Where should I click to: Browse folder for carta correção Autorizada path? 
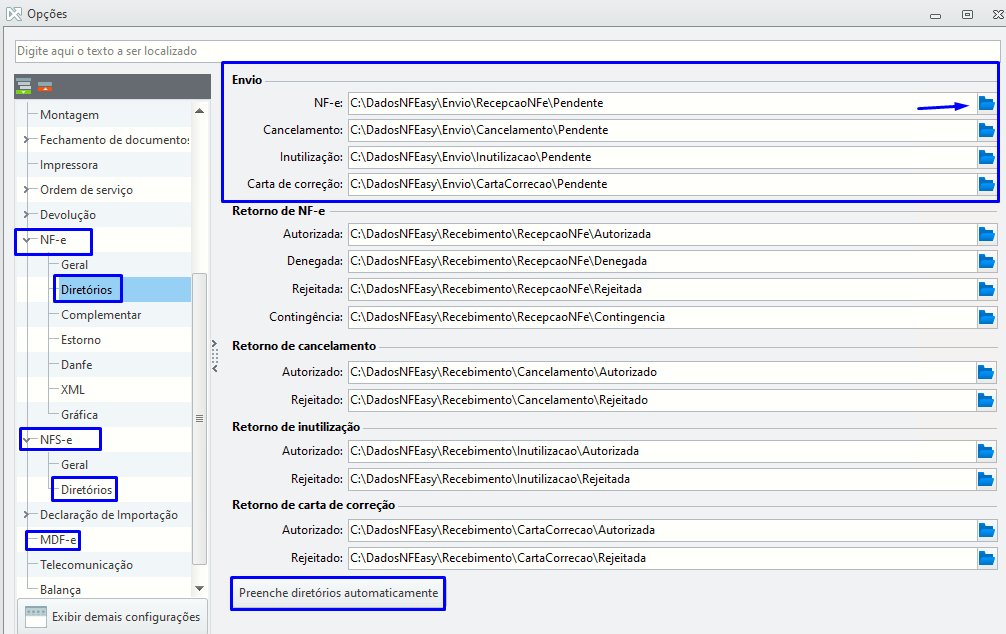click(x=985, y=530)
